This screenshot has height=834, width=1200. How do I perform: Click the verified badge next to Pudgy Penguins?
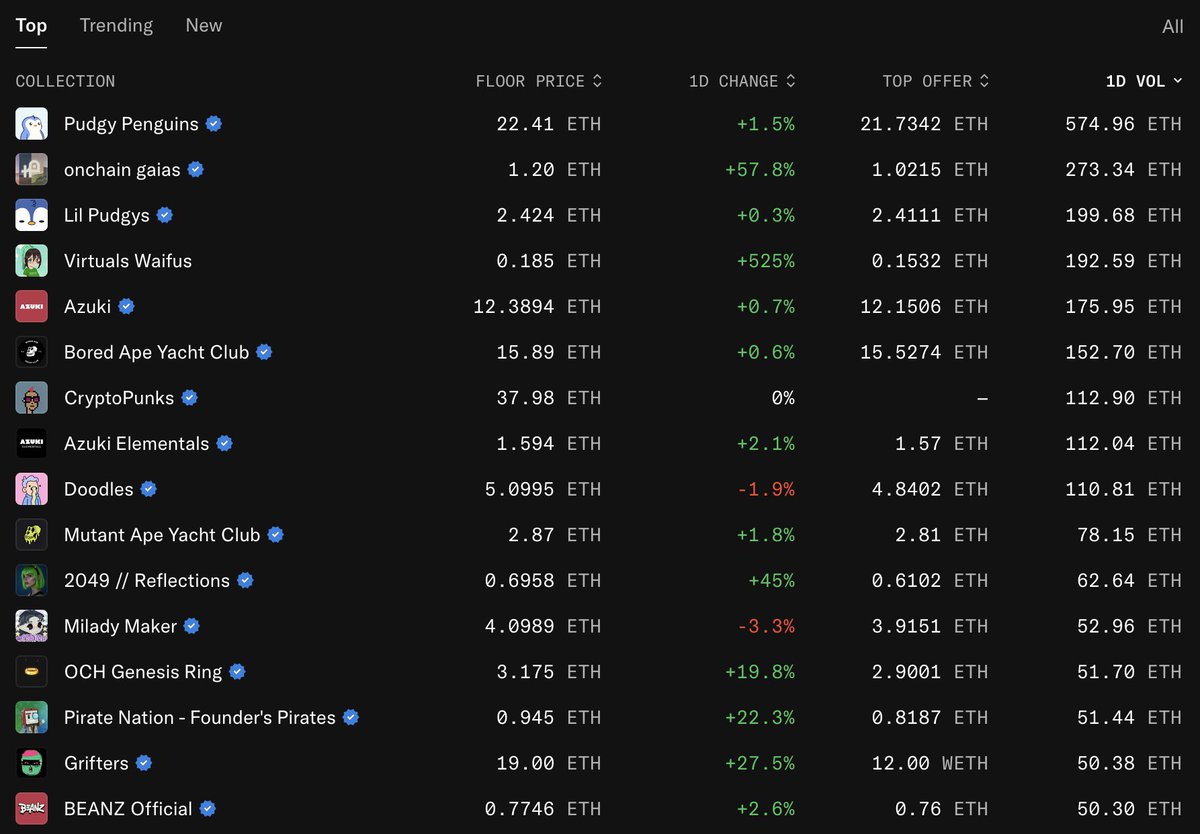coord(214,124)
